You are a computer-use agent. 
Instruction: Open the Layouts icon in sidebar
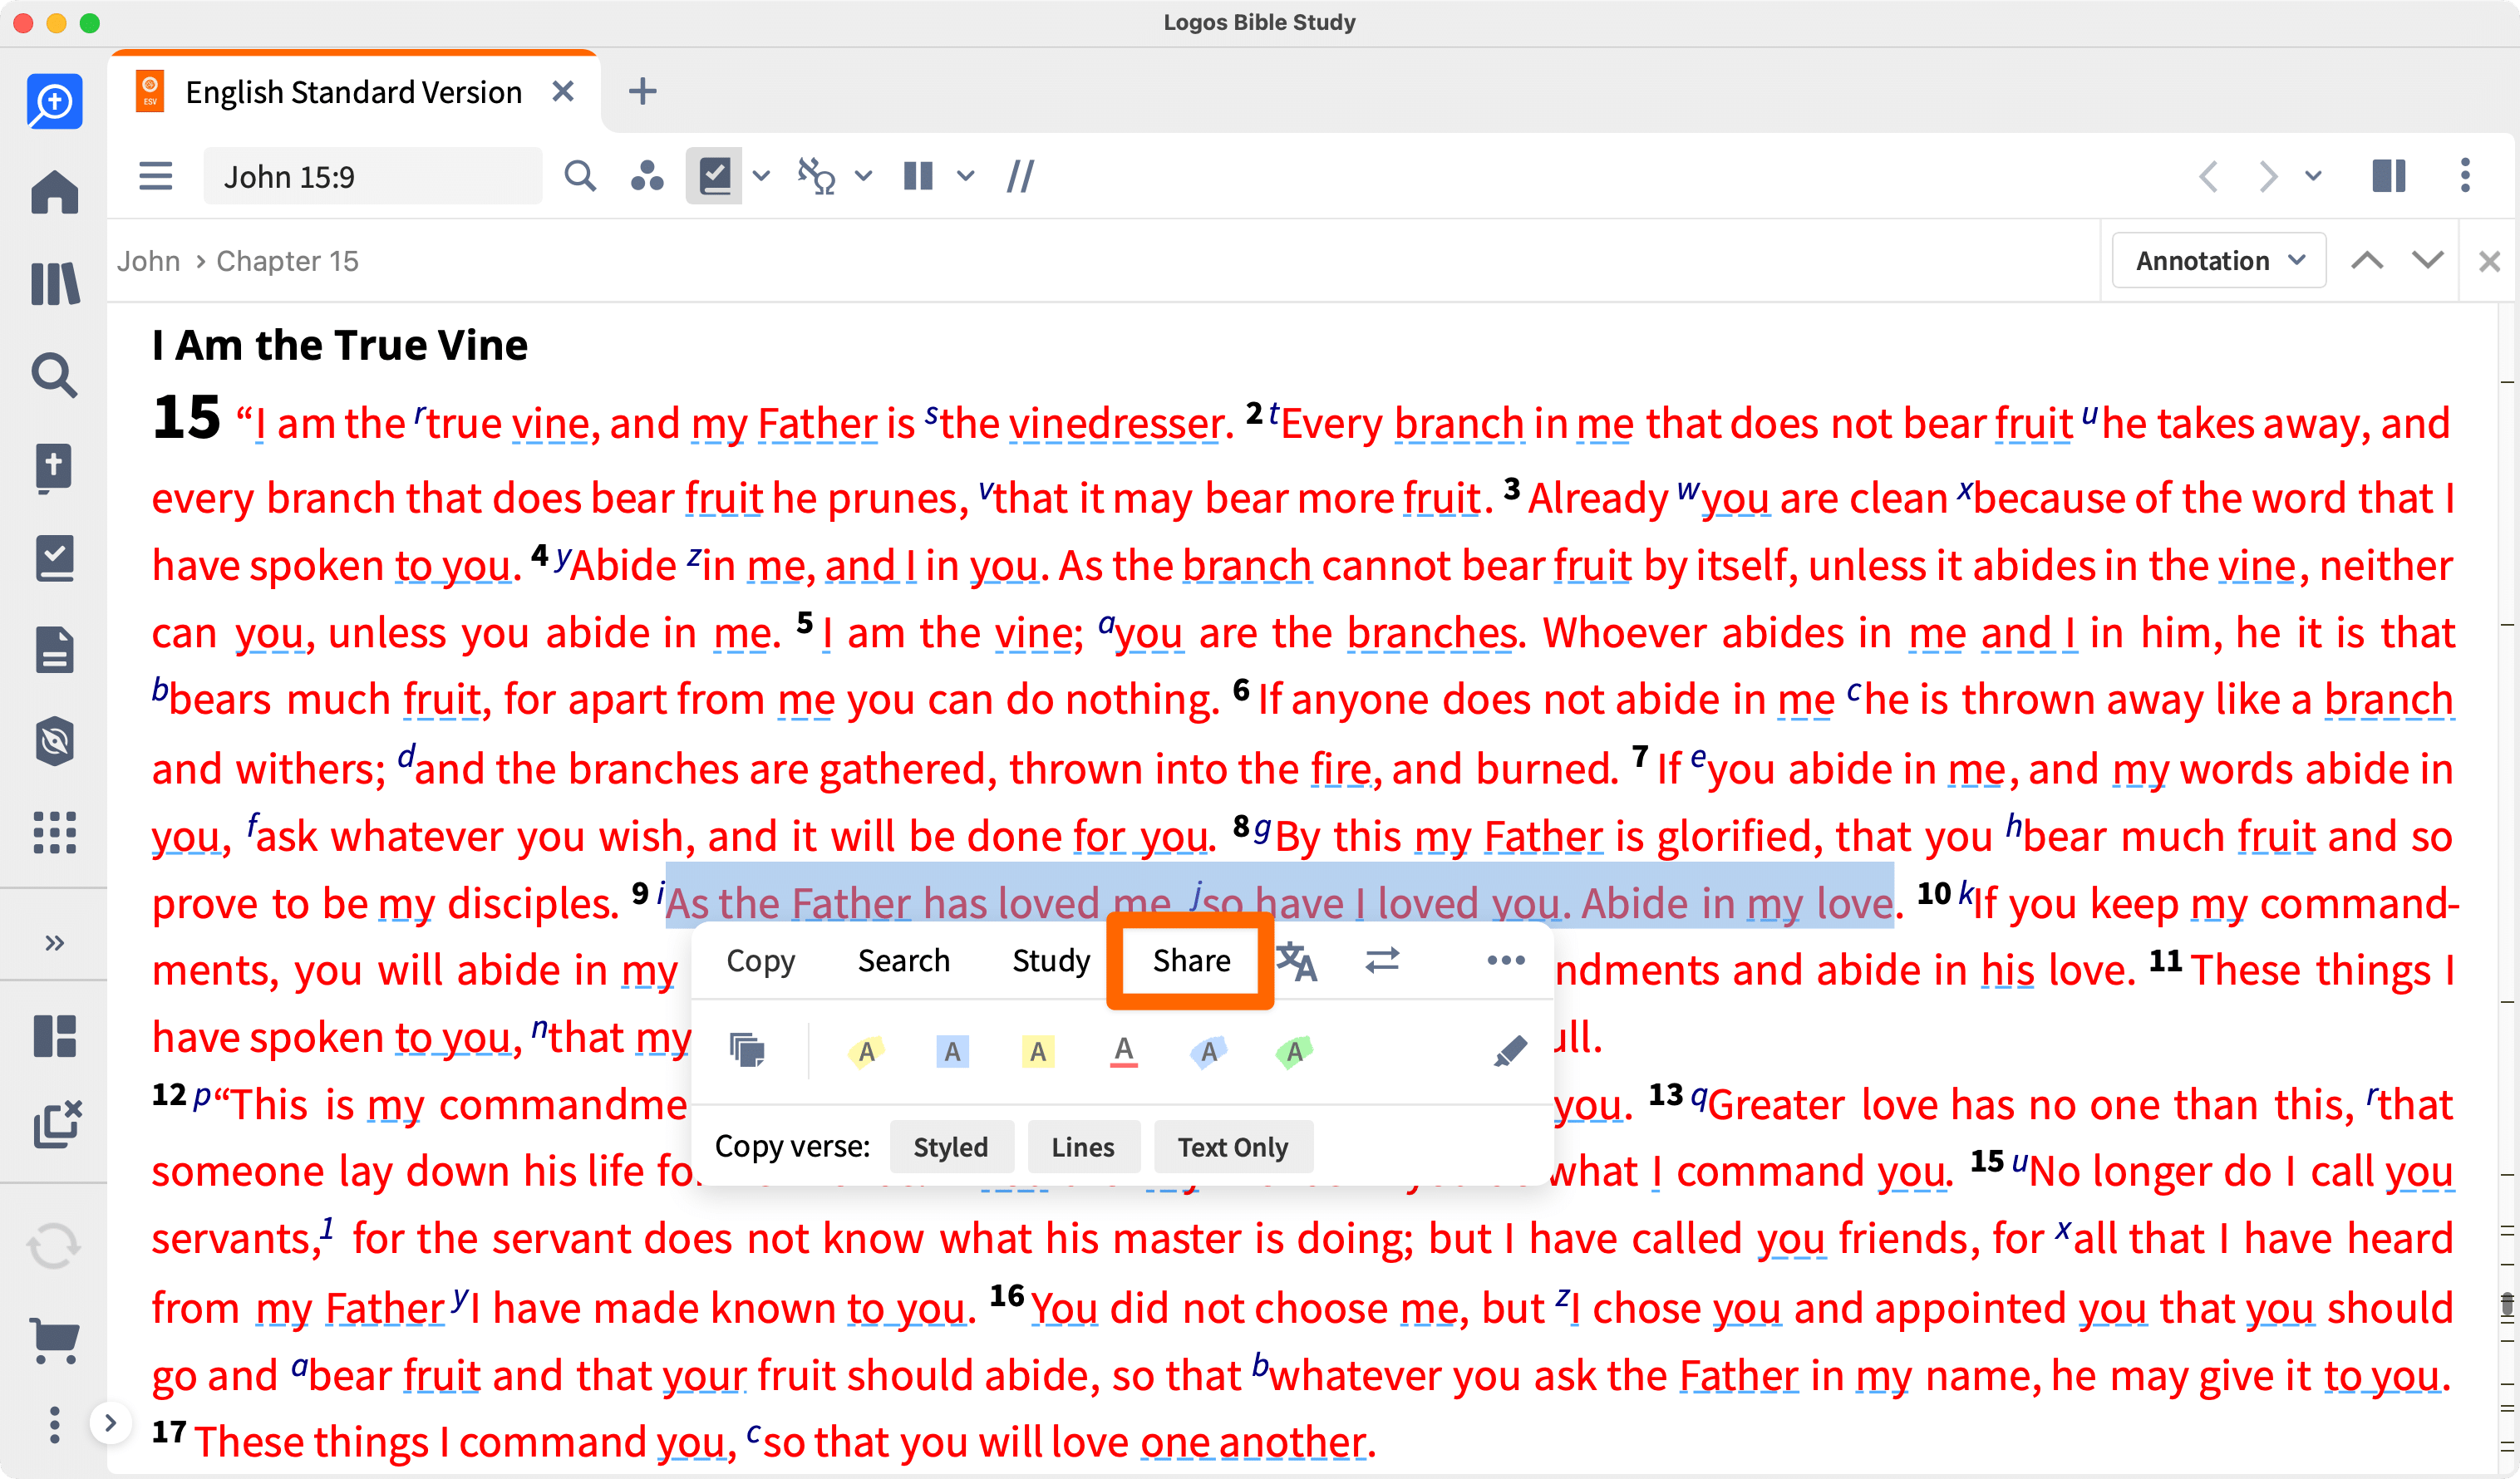click(x=54, y=1036)
